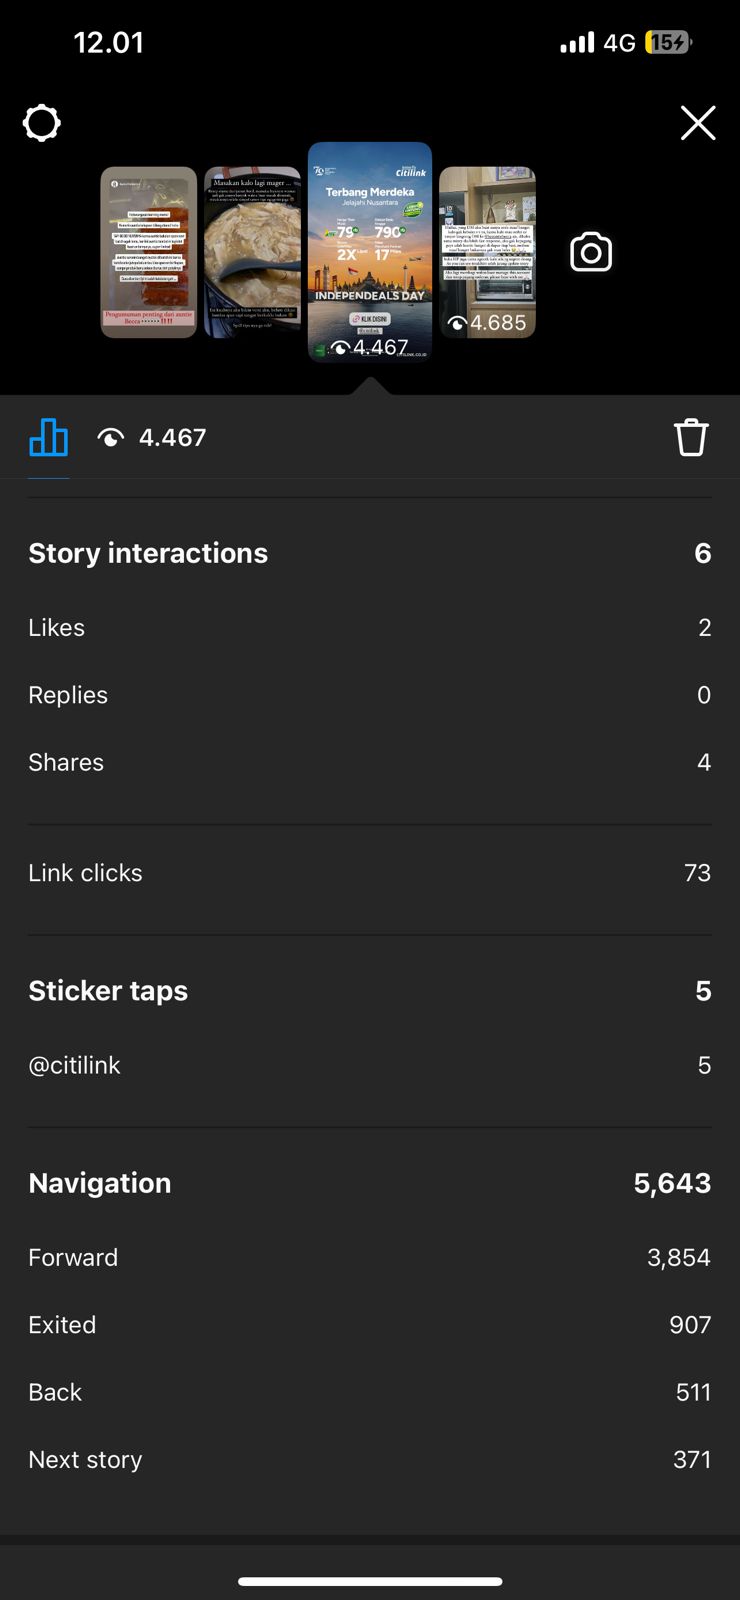Open story settings gear icon
The height and width of the screenshot is (1600, 740).
pyautogui.click(x=42, y=124)
